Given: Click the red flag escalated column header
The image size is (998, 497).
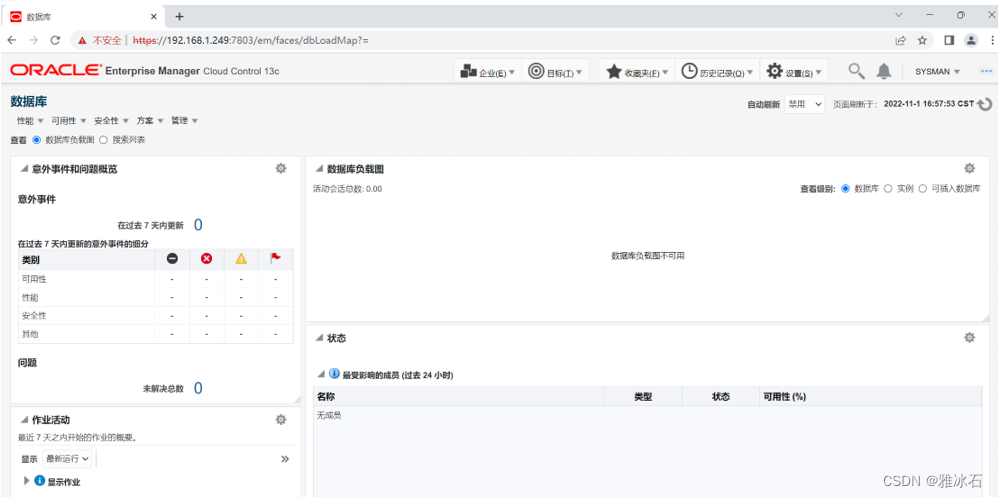Looking at the screenshot, I should [x=276, y=258].
